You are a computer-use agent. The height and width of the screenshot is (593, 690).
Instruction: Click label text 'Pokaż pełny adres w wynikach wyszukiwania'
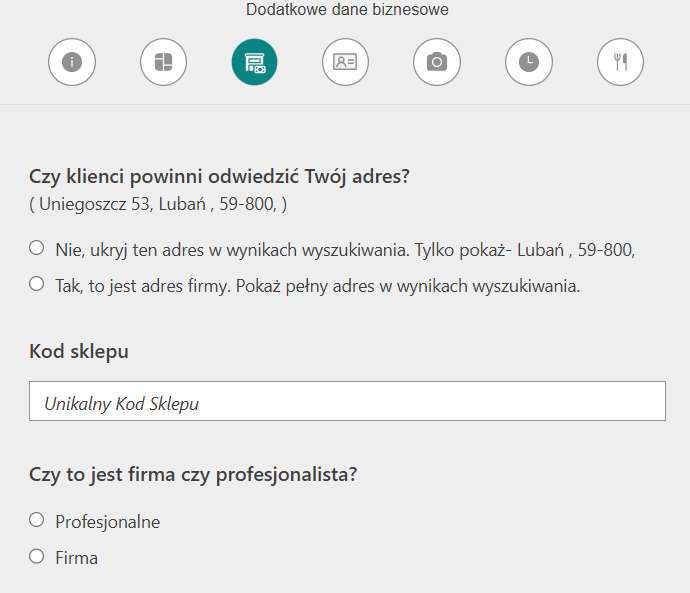tap(407, 286)
